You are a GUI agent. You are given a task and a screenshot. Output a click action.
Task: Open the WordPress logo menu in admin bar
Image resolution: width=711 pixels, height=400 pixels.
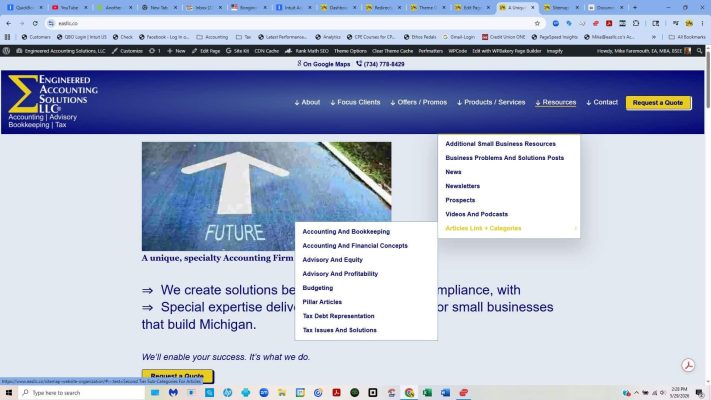coord(6,51)
